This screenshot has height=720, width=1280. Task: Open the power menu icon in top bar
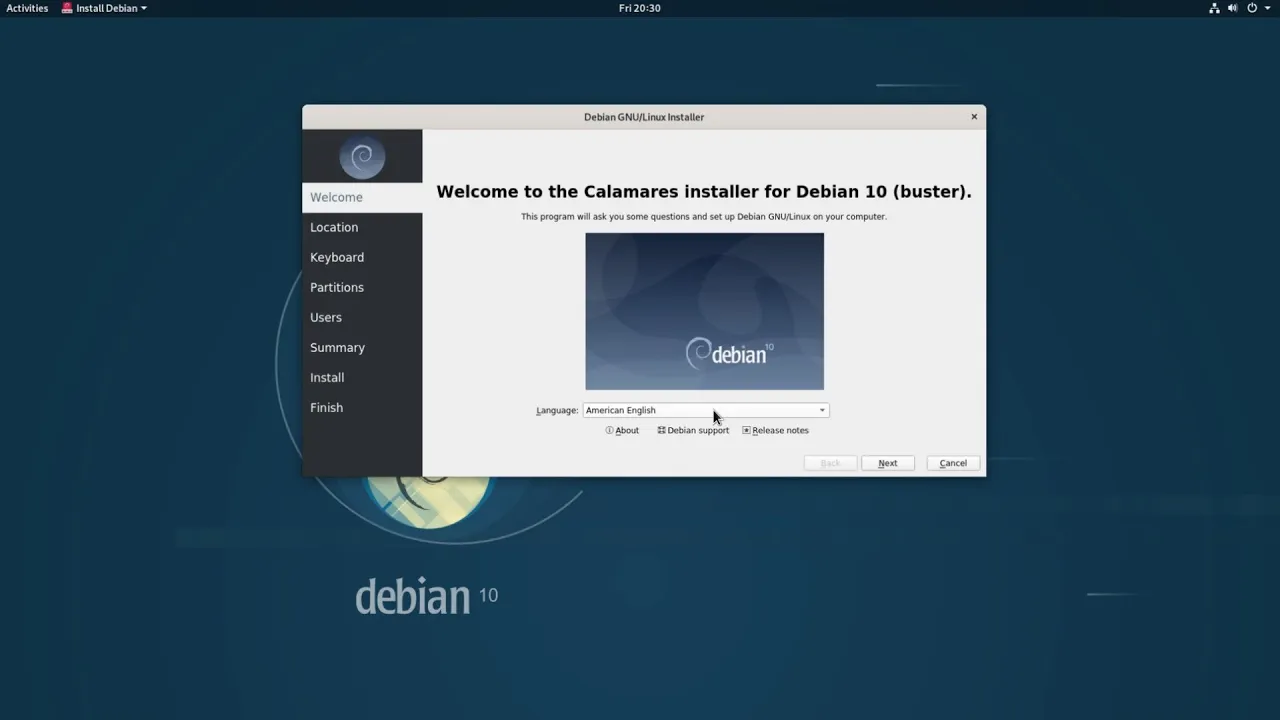click(1251, 8)
